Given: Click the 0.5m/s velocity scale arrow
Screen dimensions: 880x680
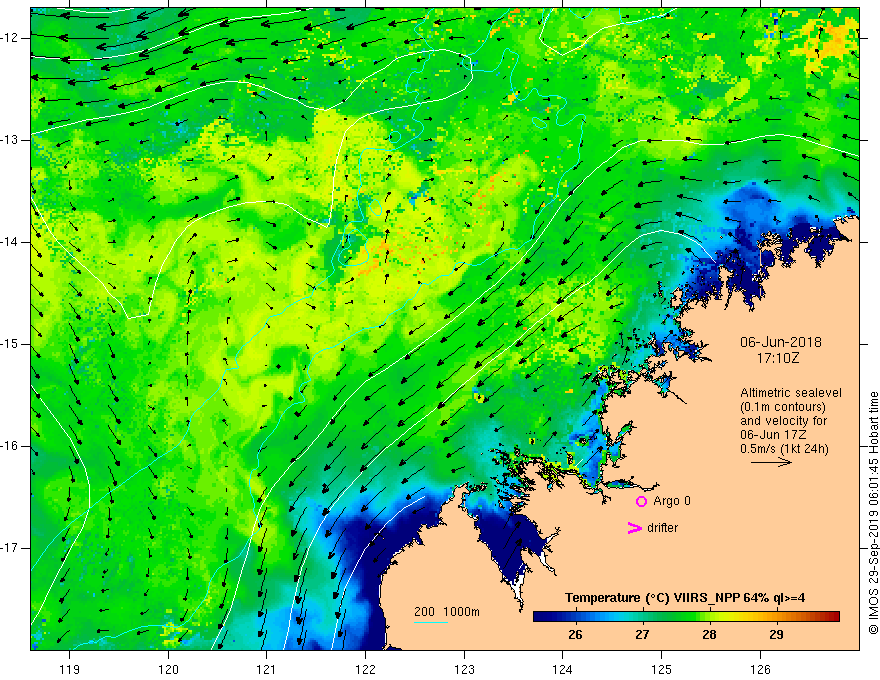Looking at the screenshot, I should pyautogui.click(x=771, y=462).
